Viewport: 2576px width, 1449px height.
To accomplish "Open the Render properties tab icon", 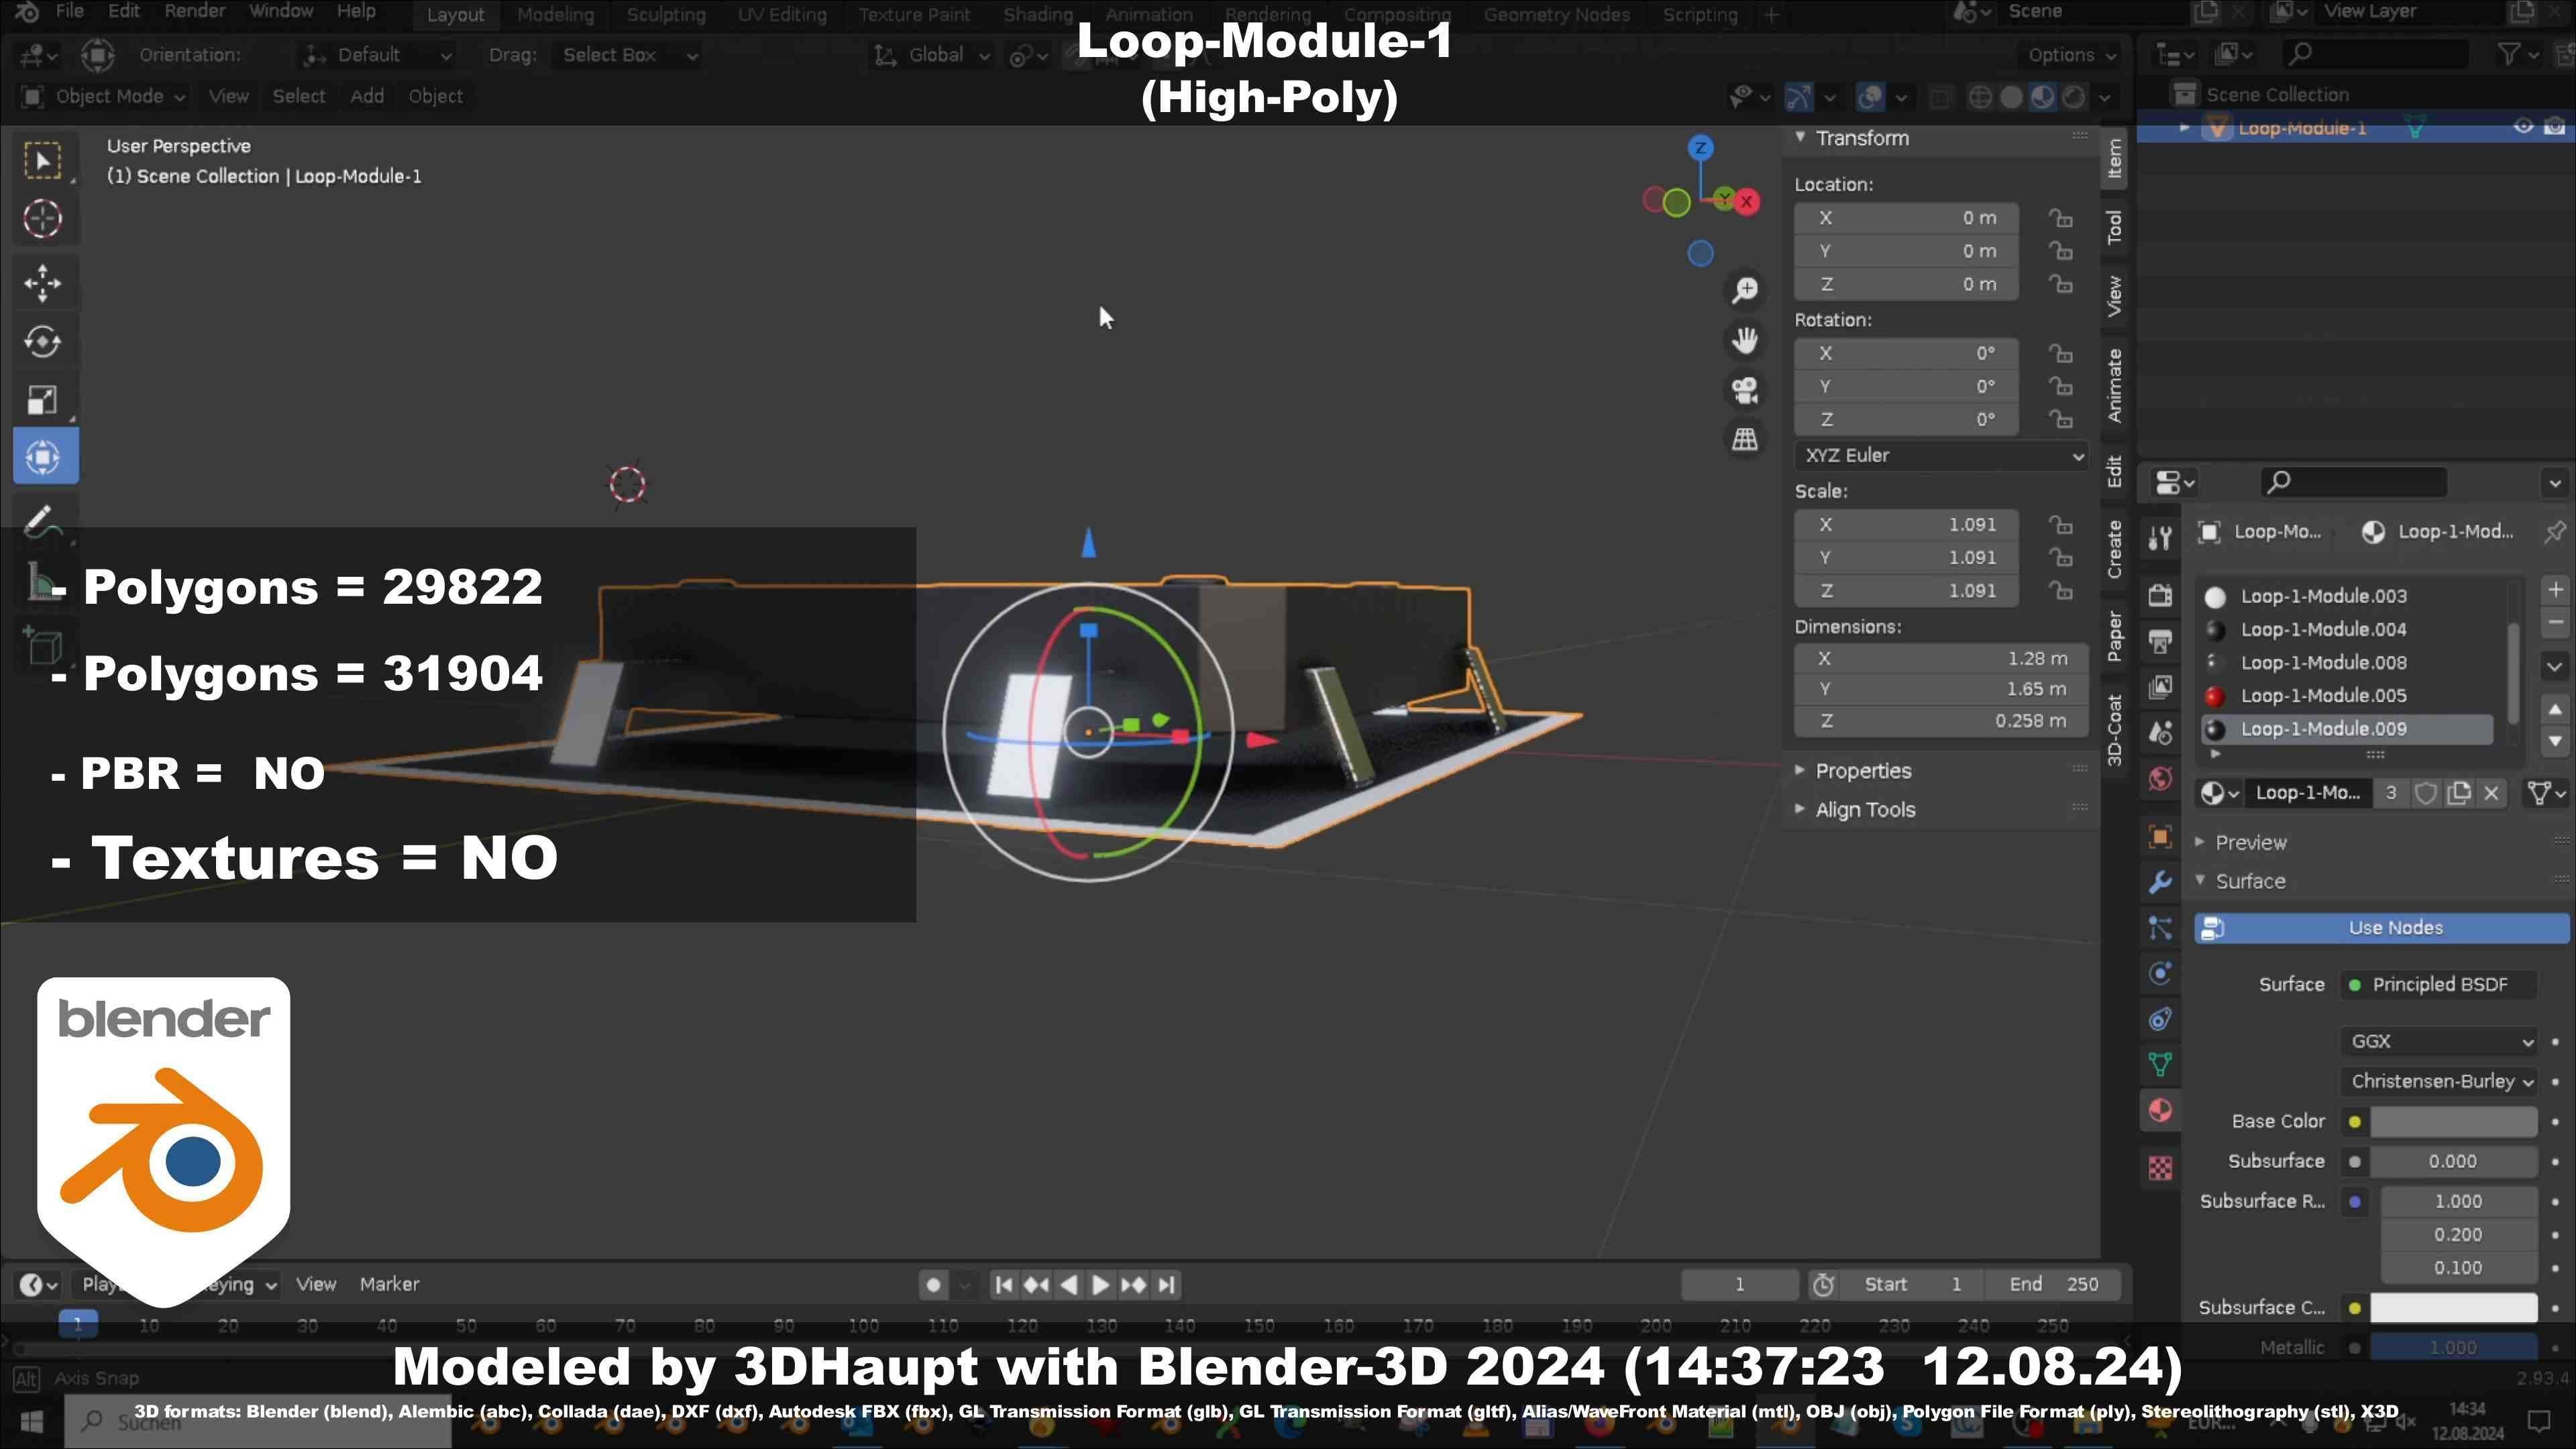I will pyautogui.click(x=2160, y=596).
